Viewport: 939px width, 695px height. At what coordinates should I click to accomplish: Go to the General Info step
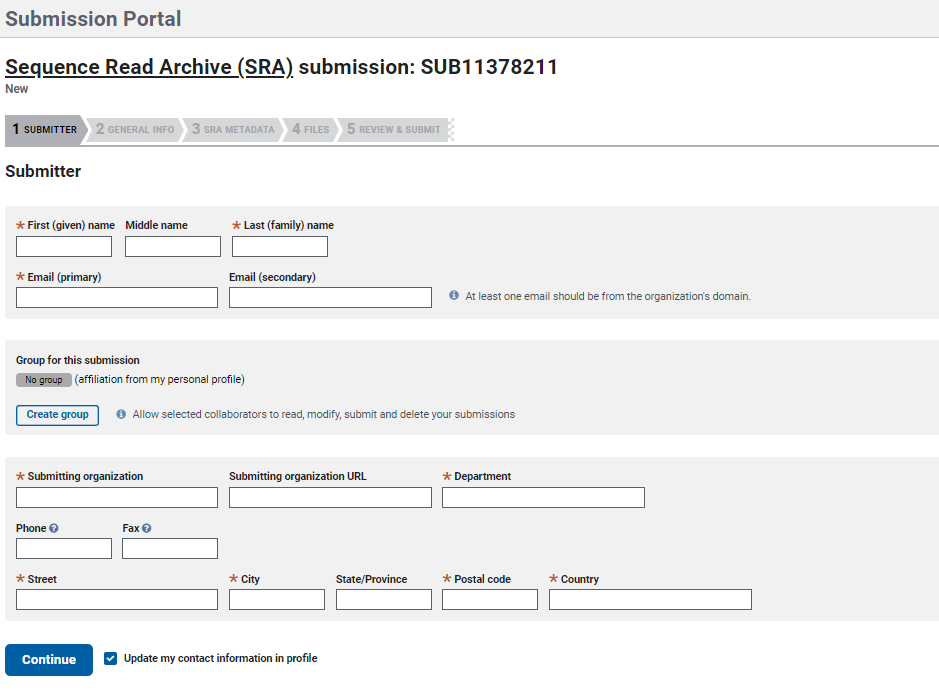[x=135, y=129]
